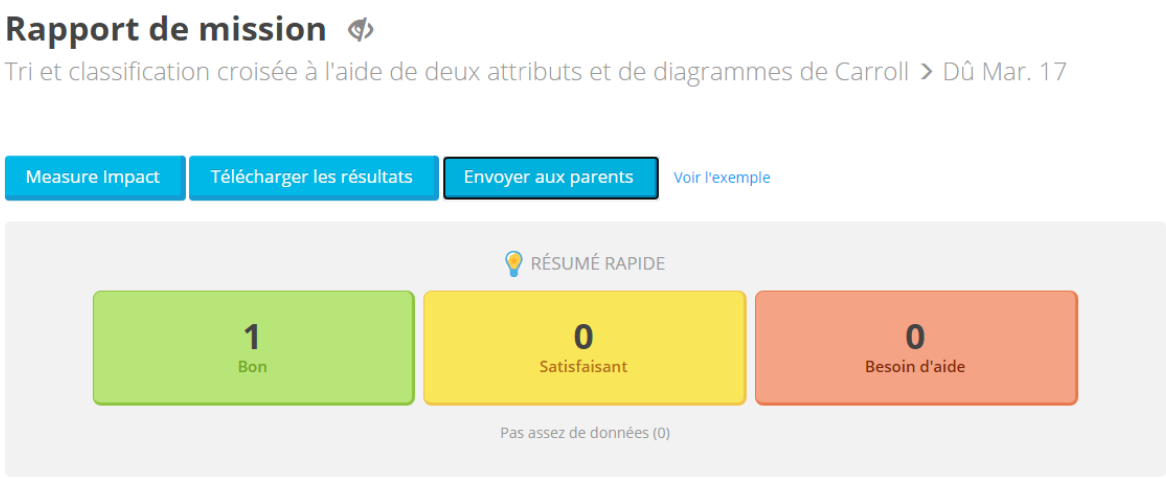Click the Rapport de mission heading
1166x478 pixels.
click(x=166, y=30)
